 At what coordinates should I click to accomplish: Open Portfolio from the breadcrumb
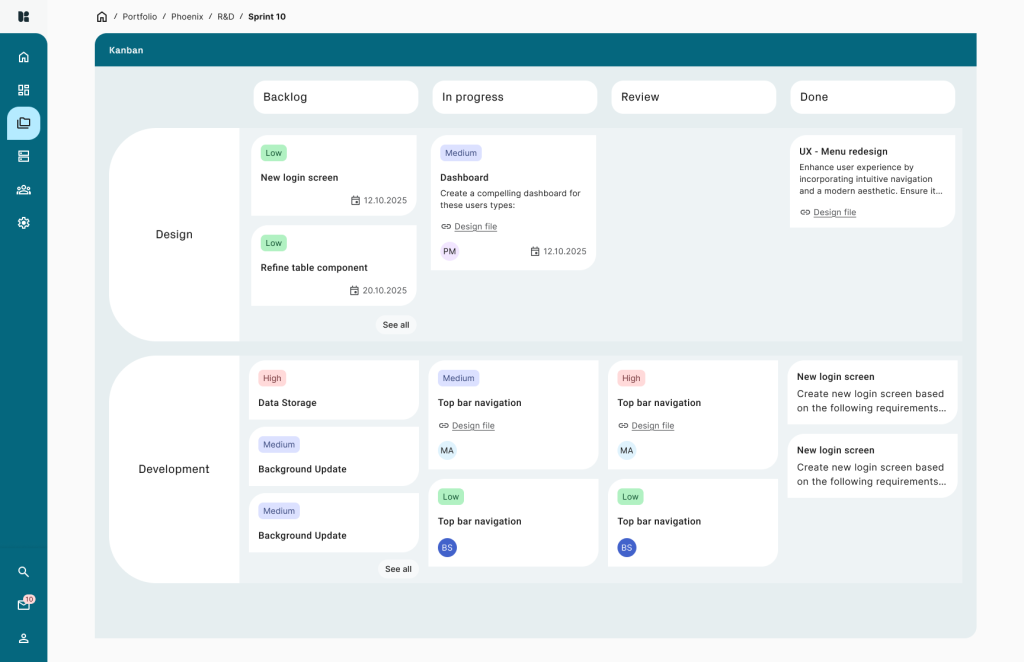[139, 16]
